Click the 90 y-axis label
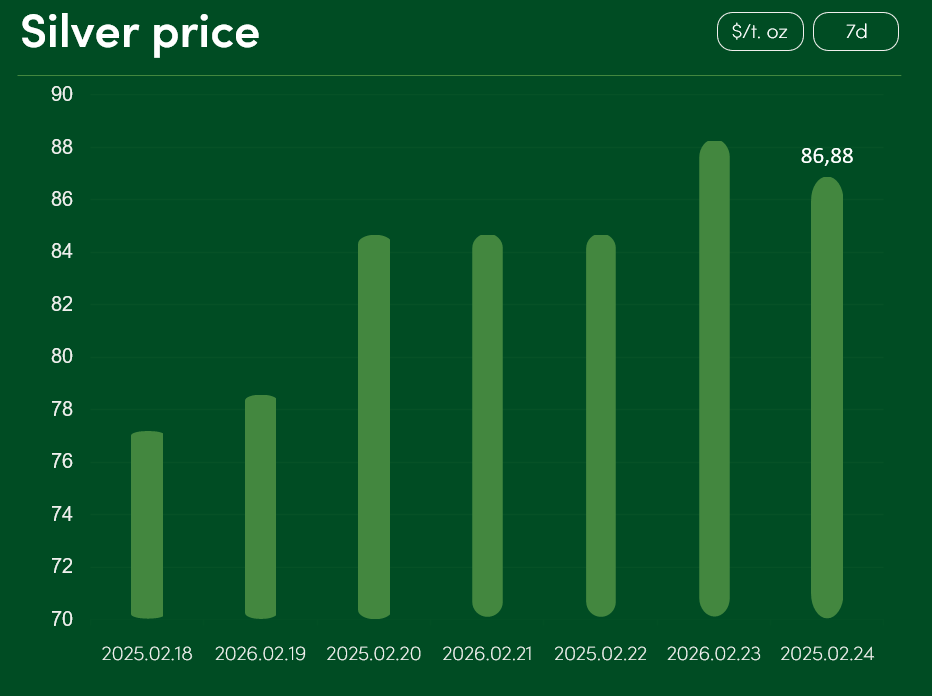Image resolution: width=932 pixels, height=696 pixels. [x=62, y=95]
